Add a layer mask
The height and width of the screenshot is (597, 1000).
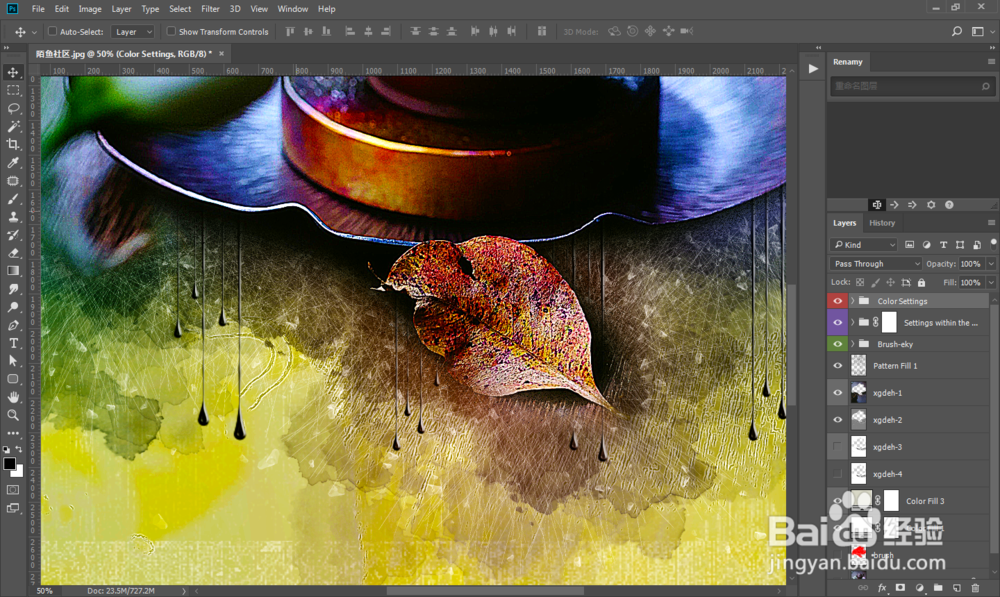coord(901,587)
